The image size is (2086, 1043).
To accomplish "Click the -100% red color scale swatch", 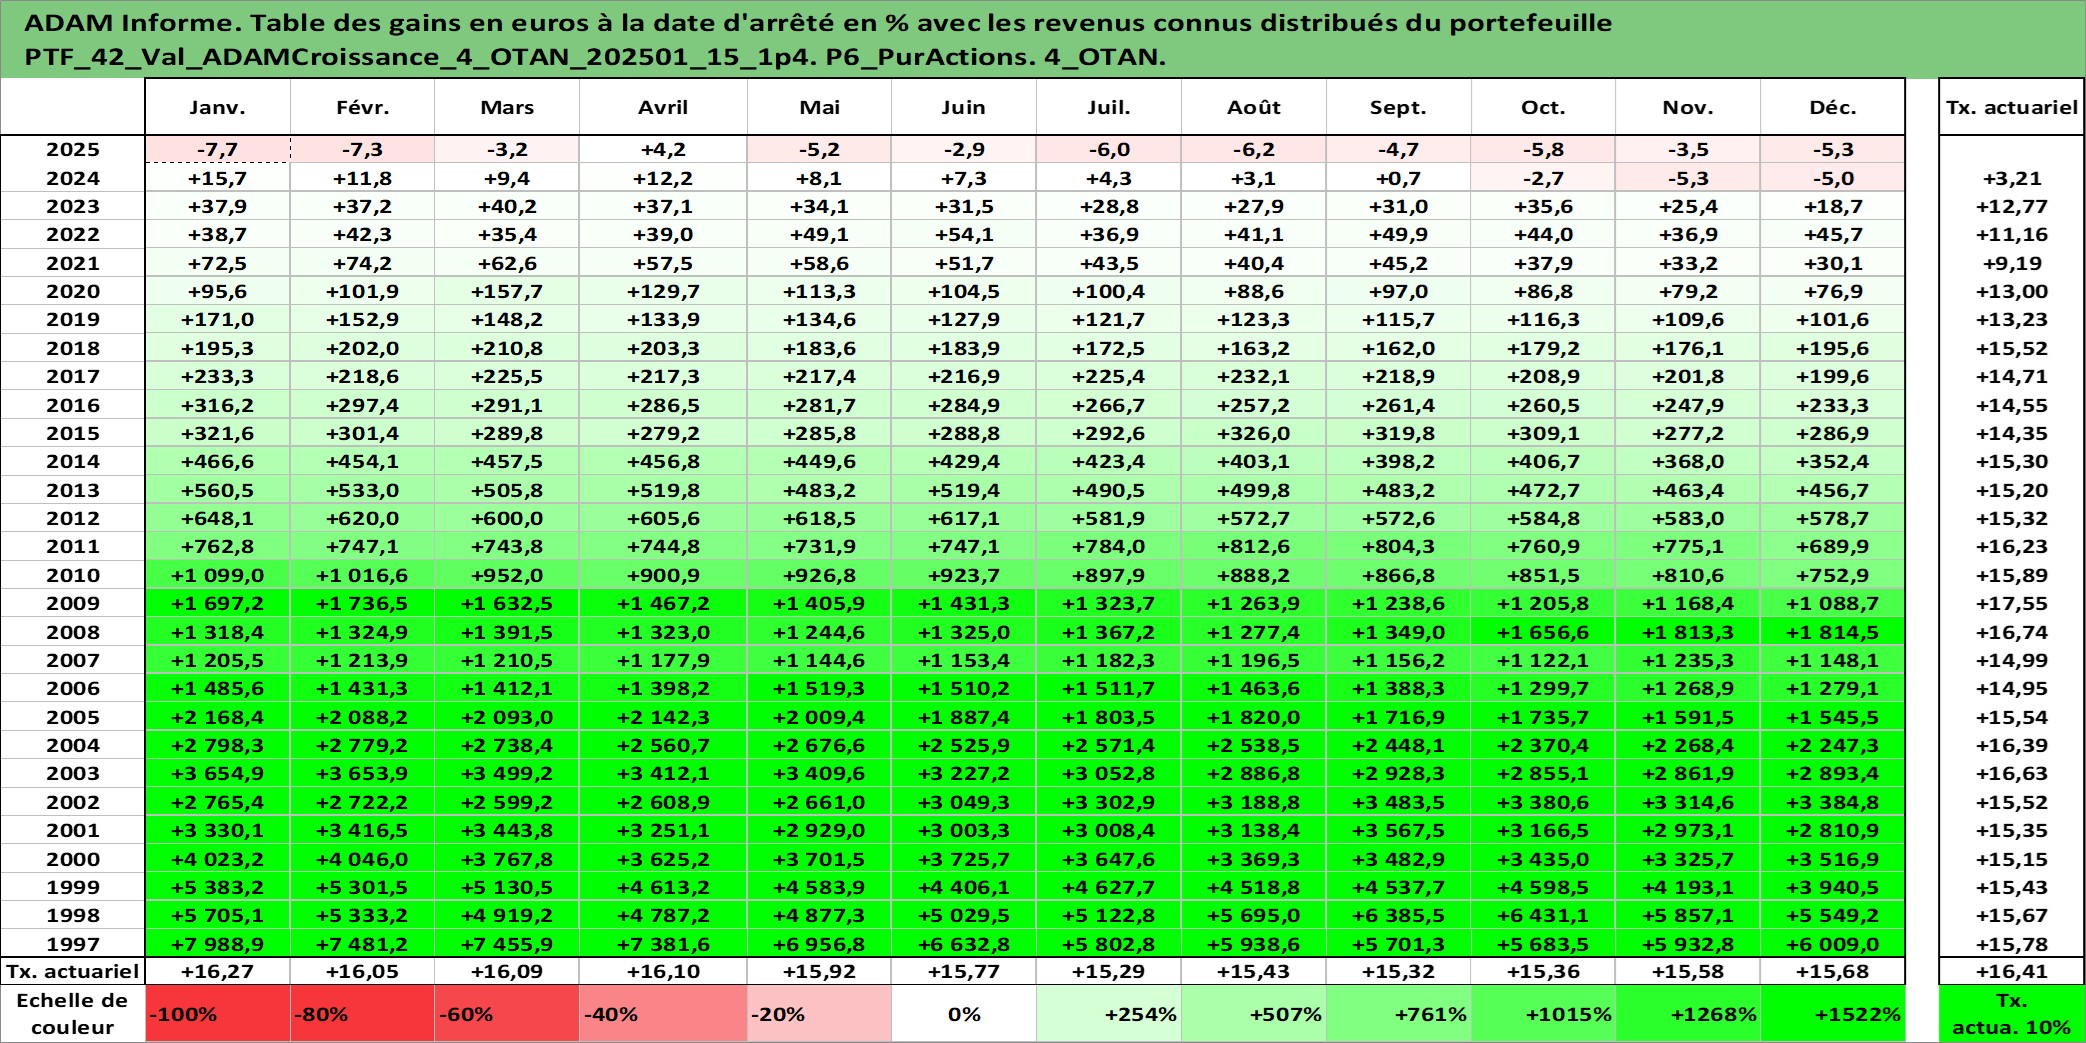I will coord(217,1014).
